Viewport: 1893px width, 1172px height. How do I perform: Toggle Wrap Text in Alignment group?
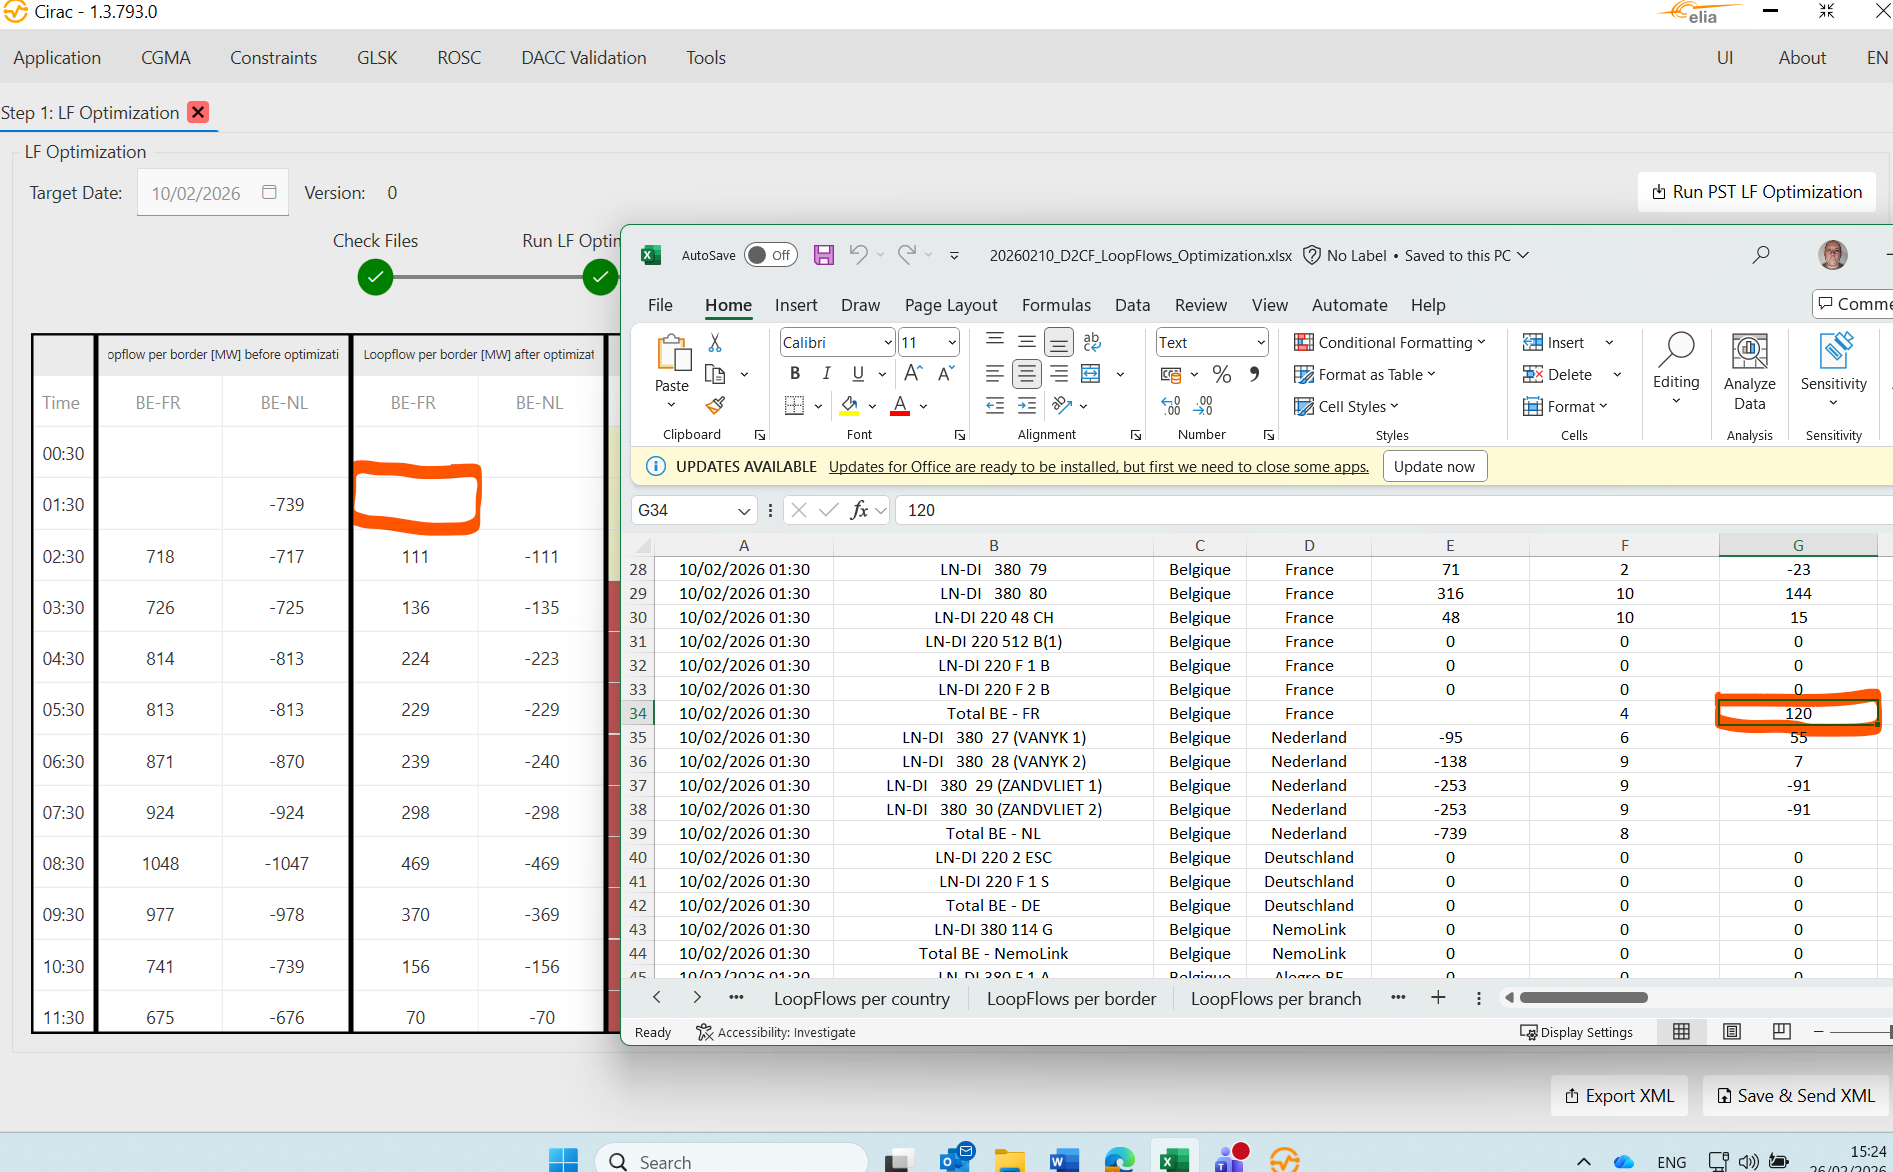(x=1092, y=342)
